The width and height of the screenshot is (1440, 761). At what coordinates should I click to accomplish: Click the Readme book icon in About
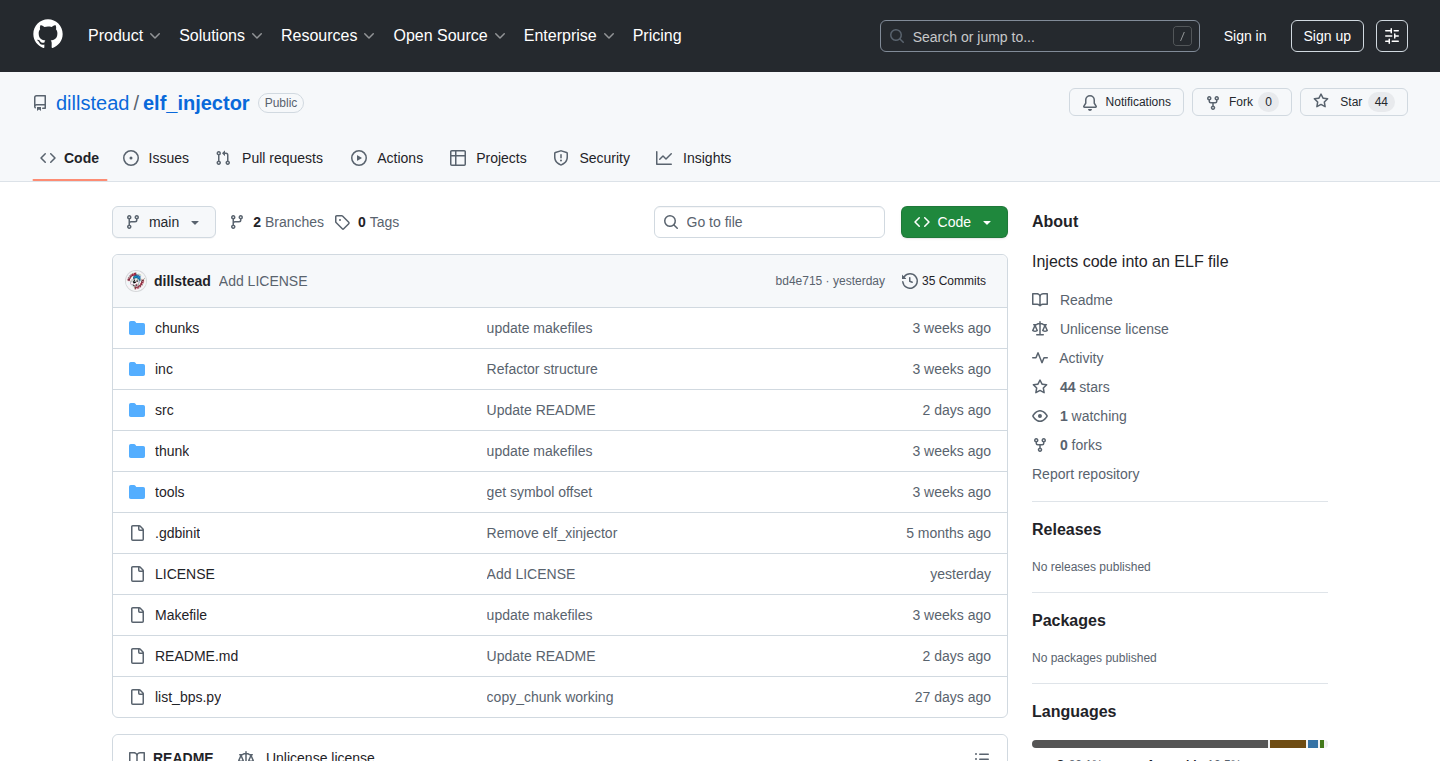[x=1040, y=300]
